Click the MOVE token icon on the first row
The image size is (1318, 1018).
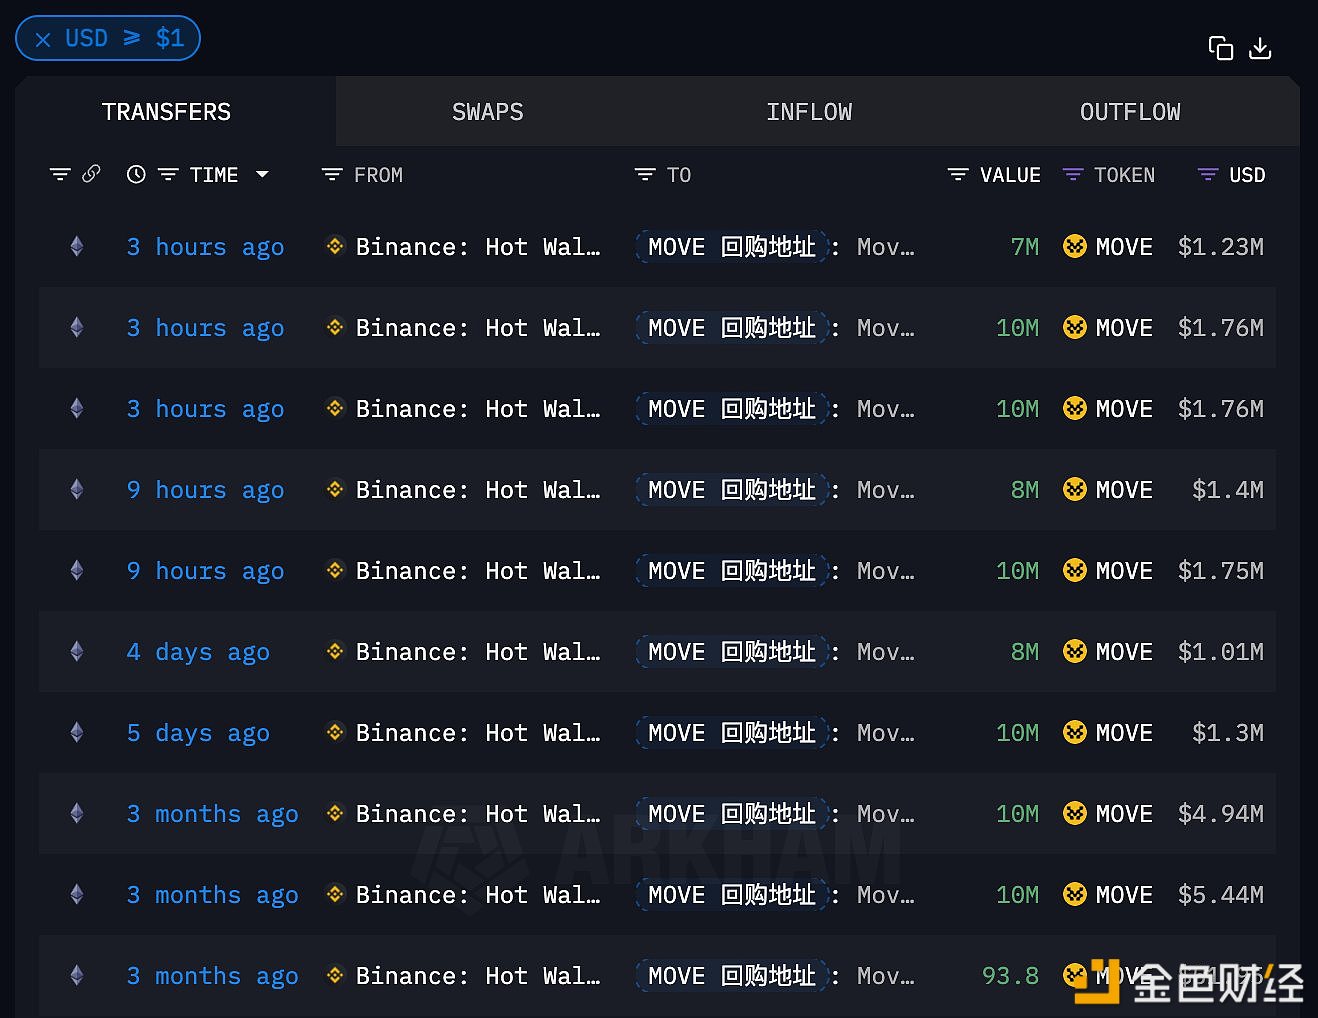click(x=1075, y=246)
